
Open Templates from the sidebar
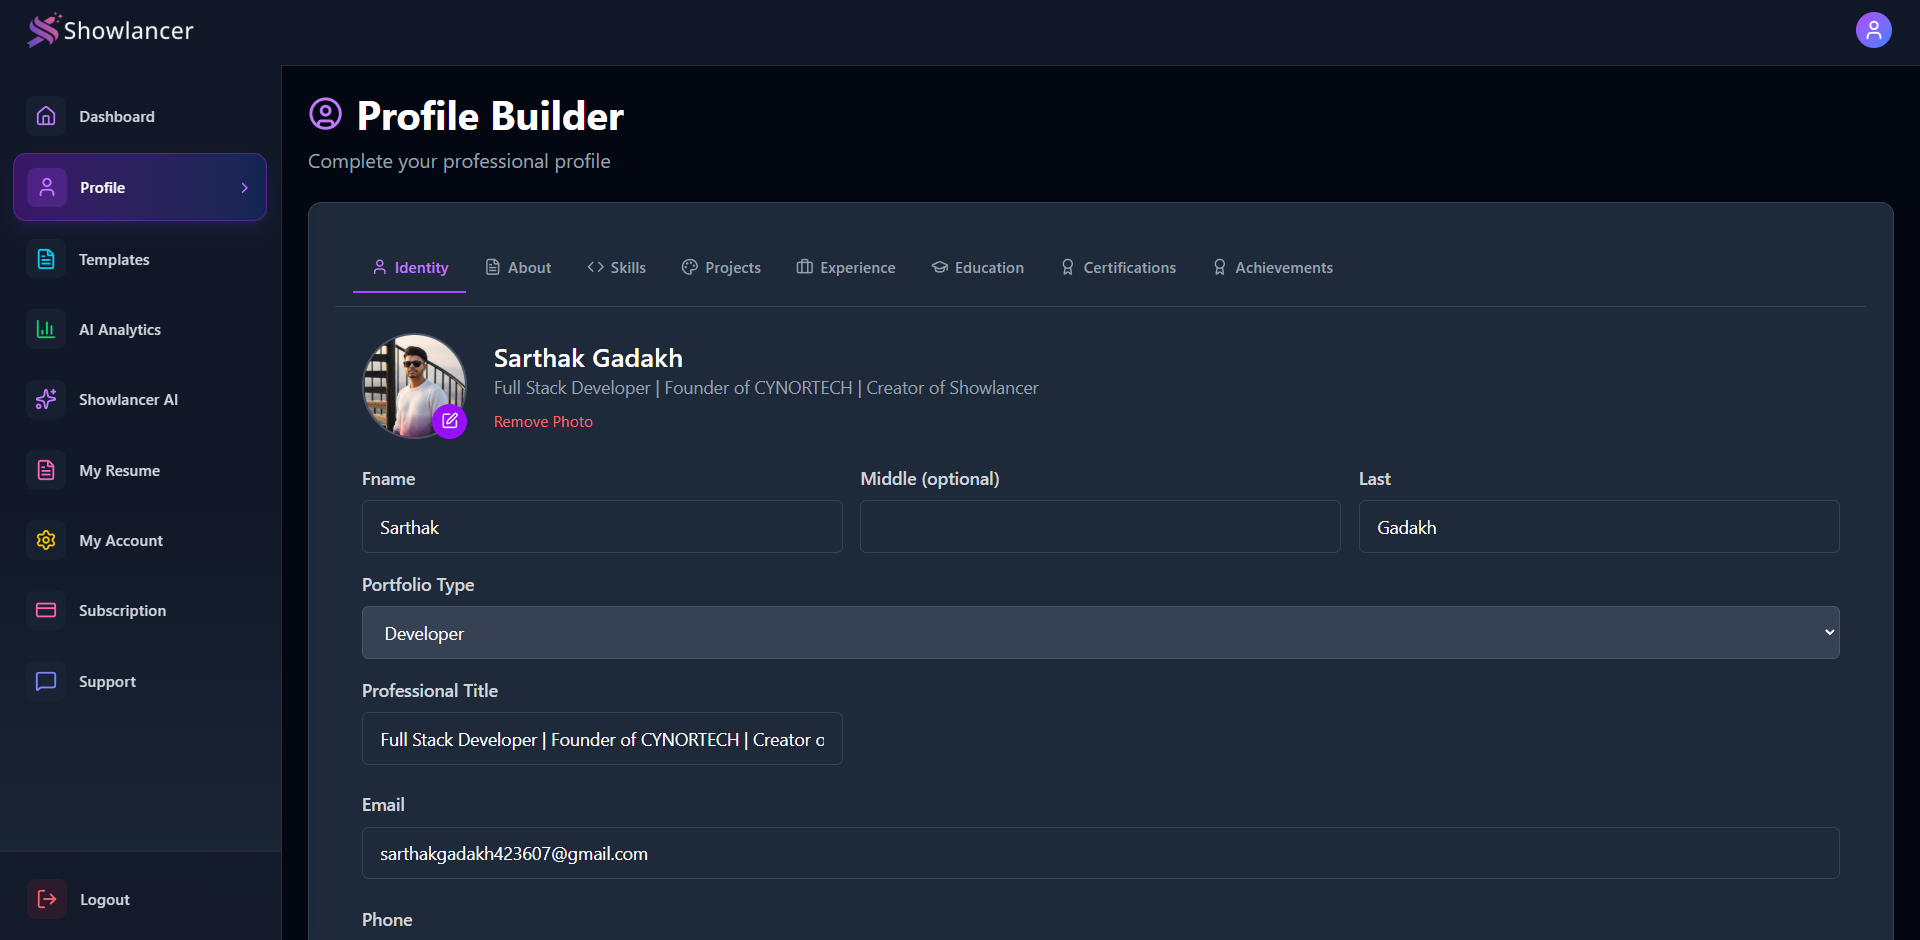140,259
